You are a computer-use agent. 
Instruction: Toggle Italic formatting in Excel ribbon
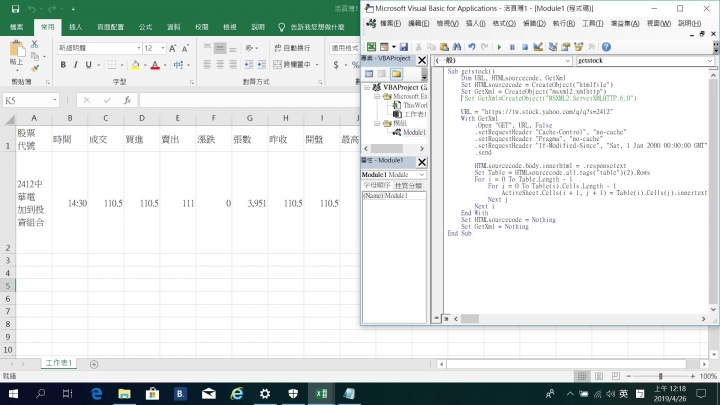(x=75, y=65)
